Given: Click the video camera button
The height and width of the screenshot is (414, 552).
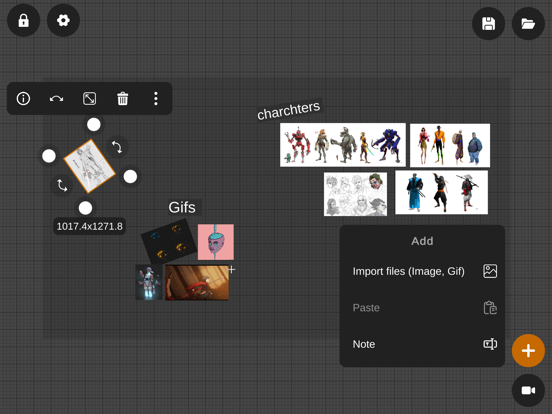Looking at the screenshot, I should [528, 390].
